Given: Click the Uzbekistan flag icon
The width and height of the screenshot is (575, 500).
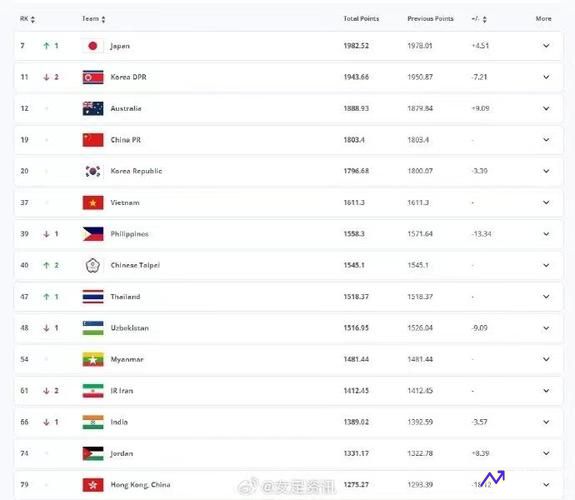Looking at the screenshot, I should (x=93, y=328).
